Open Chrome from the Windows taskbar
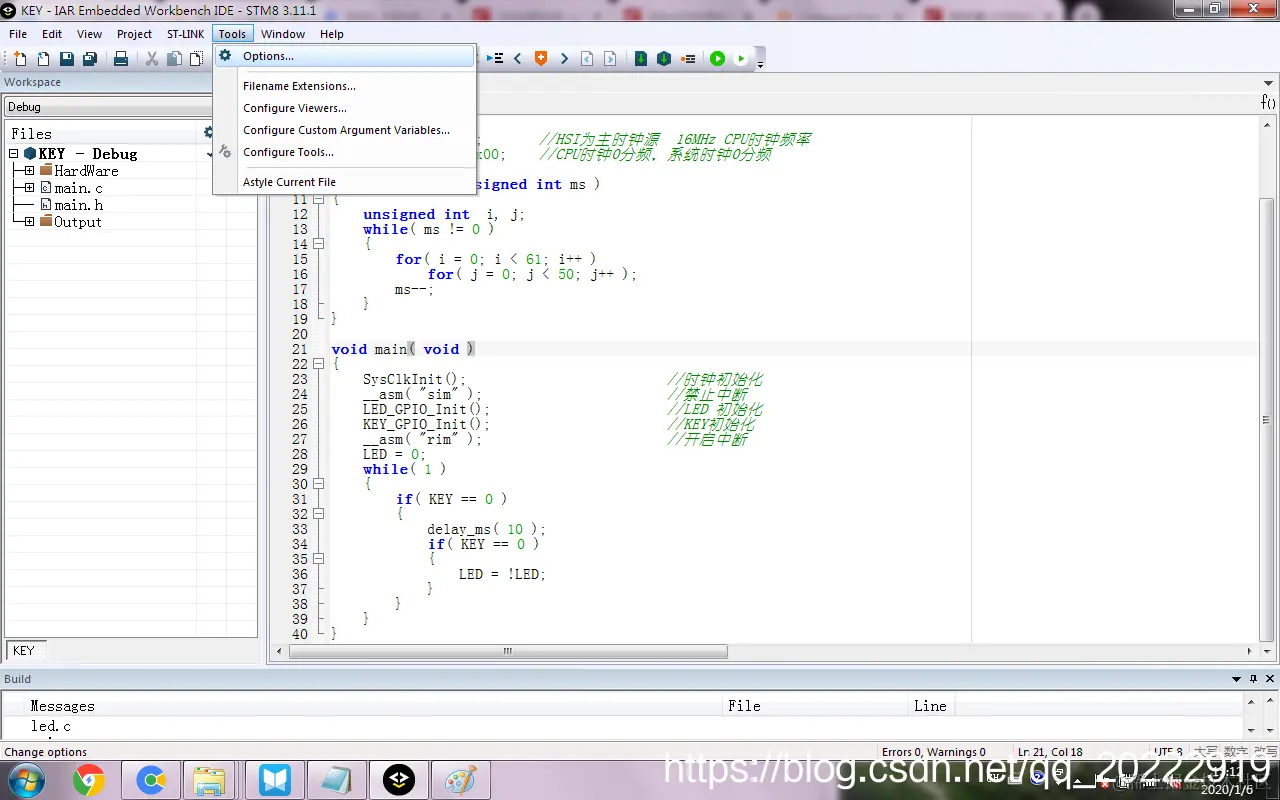Image resolution: width=1280 pixels, height=800 pixels. [89, 780]
